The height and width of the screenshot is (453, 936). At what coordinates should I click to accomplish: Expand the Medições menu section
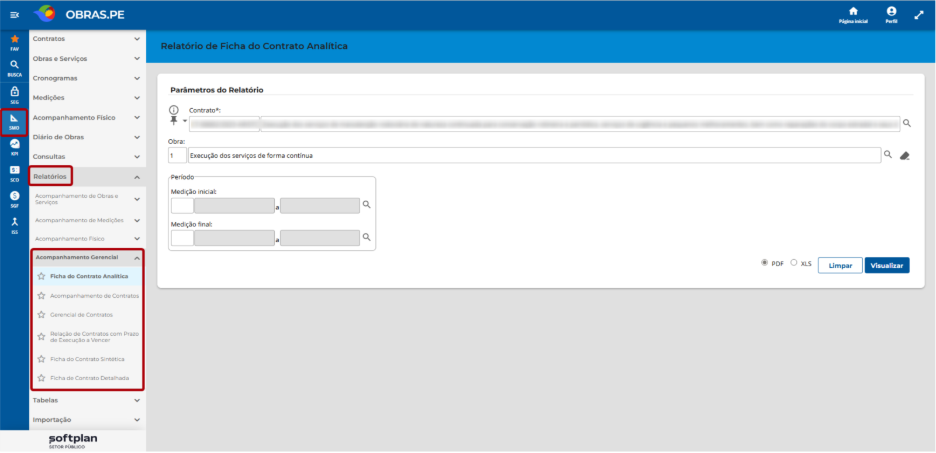click(x=87, y=98)
